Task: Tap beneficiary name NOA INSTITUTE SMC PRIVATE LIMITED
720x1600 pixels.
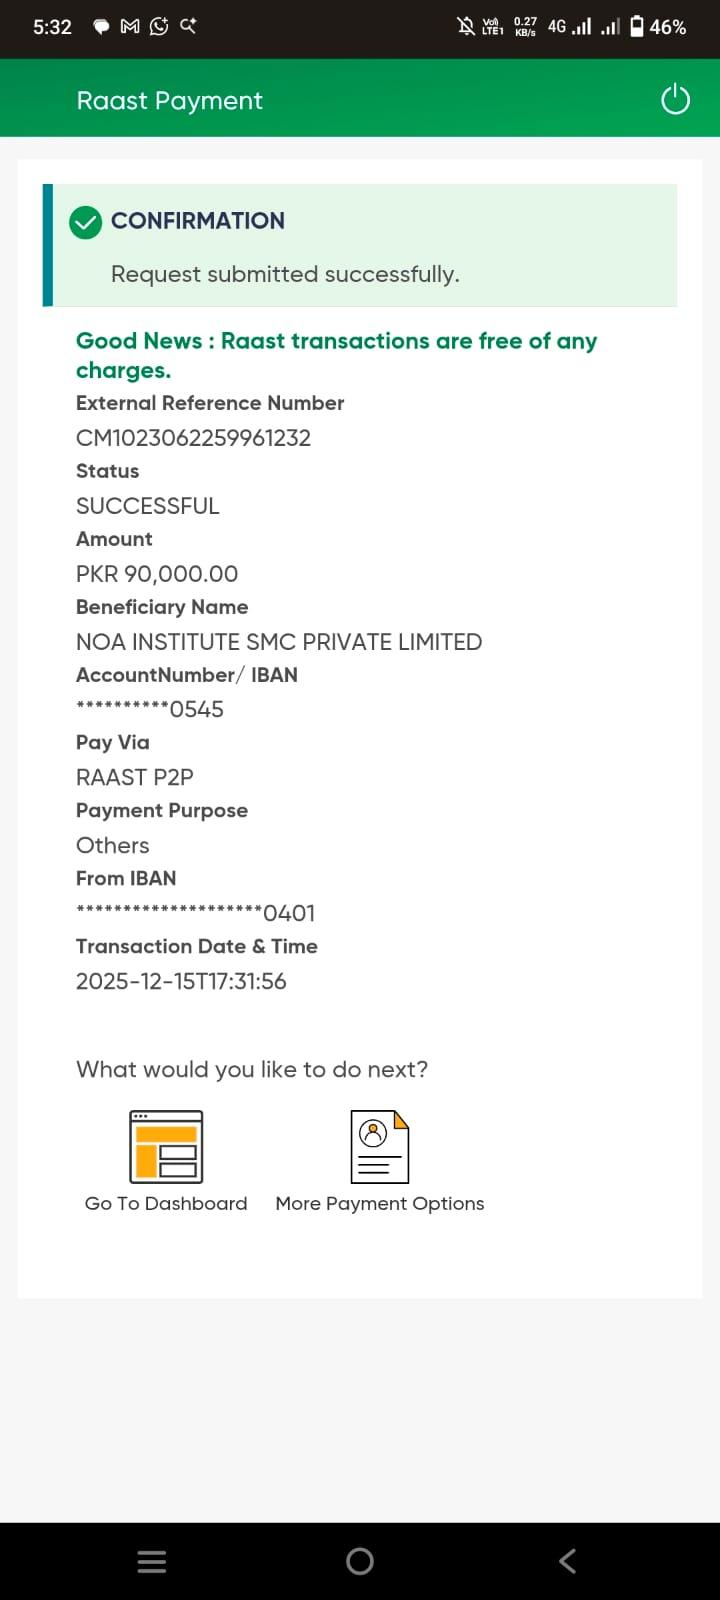Action: click(x=279, y=642)
